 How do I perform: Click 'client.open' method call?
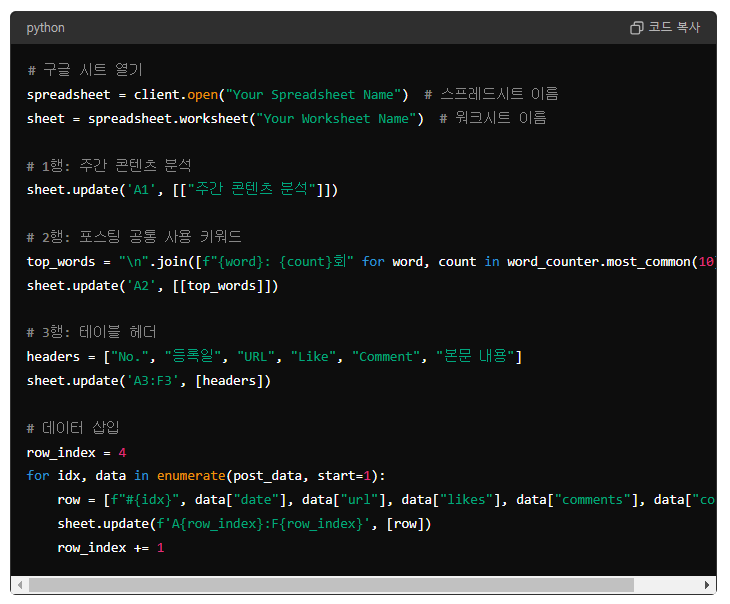(176, 95)
